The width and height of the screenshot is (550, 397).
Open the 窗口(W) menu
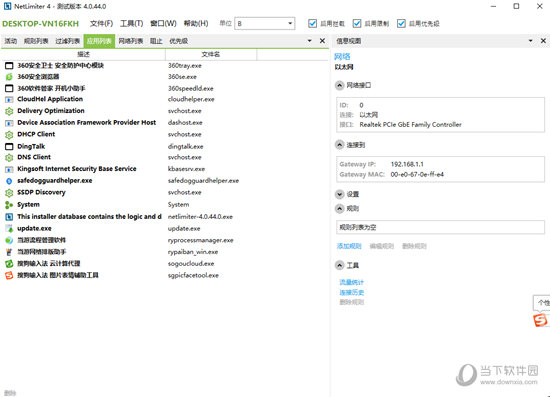(x=163, y=23)
